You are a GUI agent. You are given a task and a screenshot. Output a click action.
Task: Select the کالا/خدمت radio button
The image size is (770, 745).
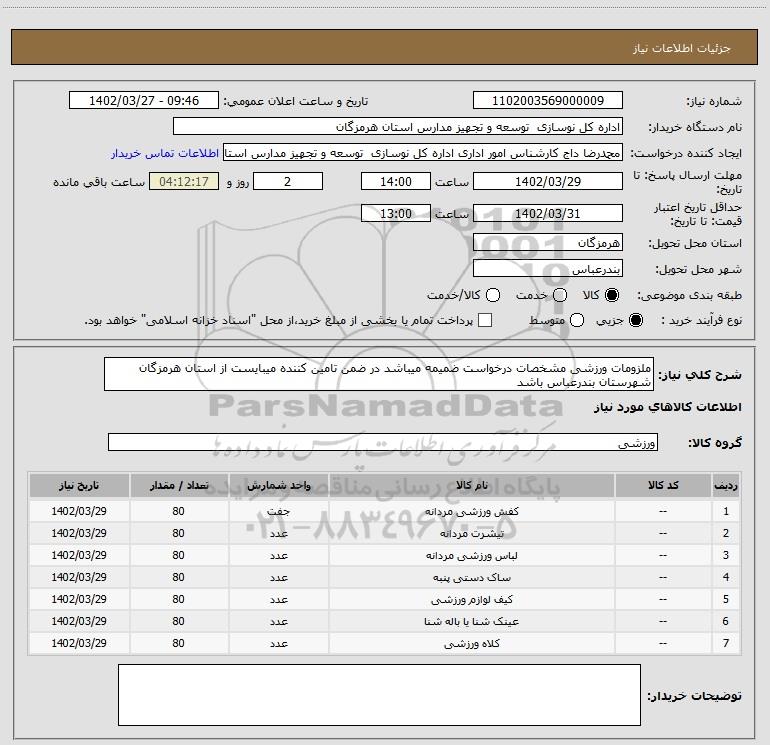493,295
